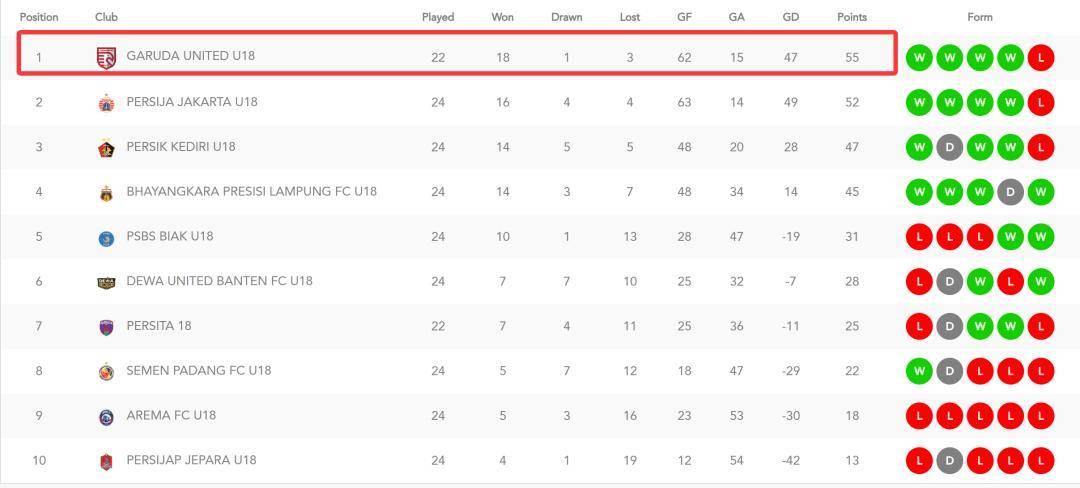Image resolution: width=1080 pixels, height=488 pixels.
Task: Sort table by Points column header
Action: tap(852, 17)
